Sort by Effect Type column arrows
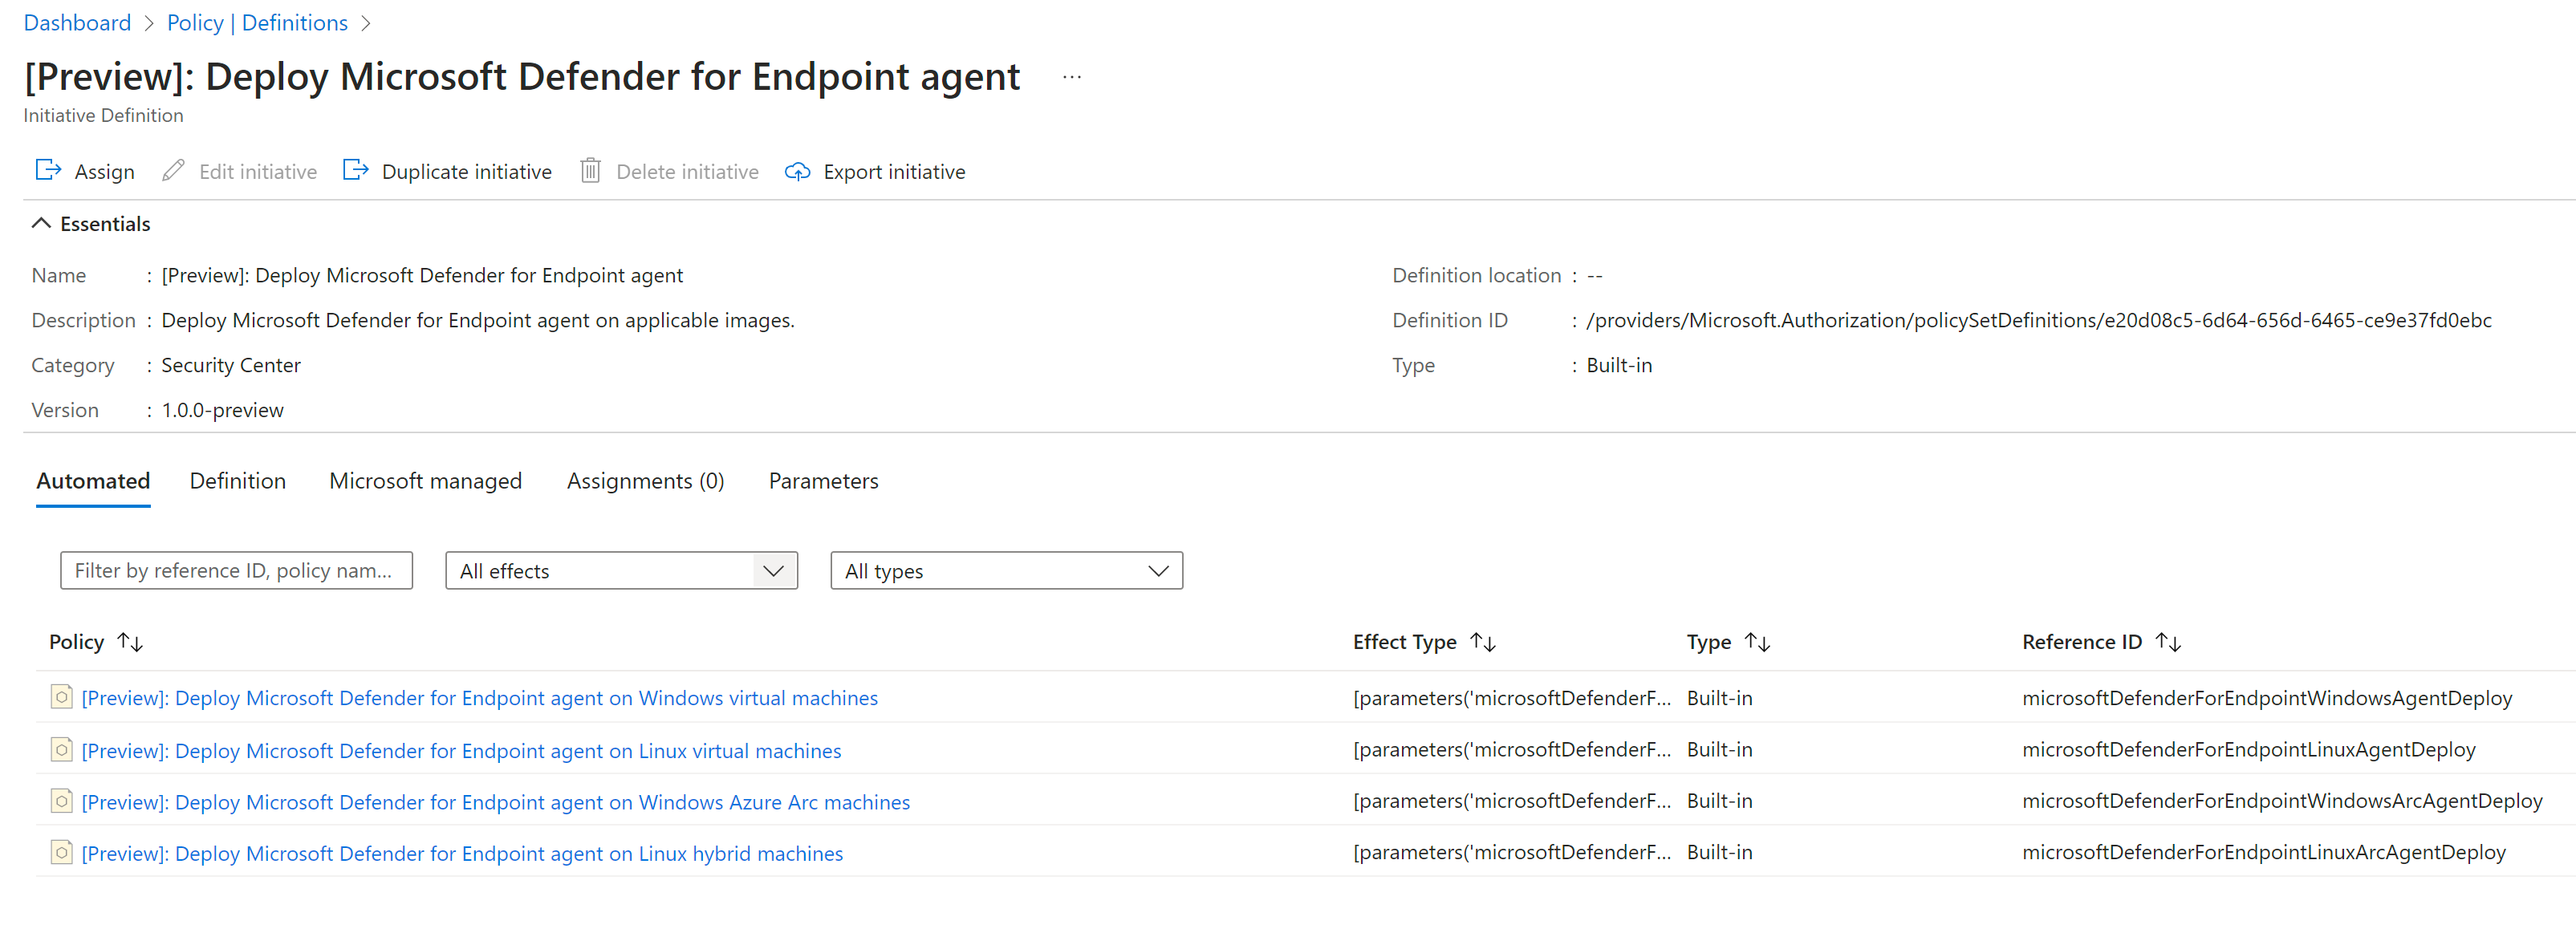 click(1483, 642)
